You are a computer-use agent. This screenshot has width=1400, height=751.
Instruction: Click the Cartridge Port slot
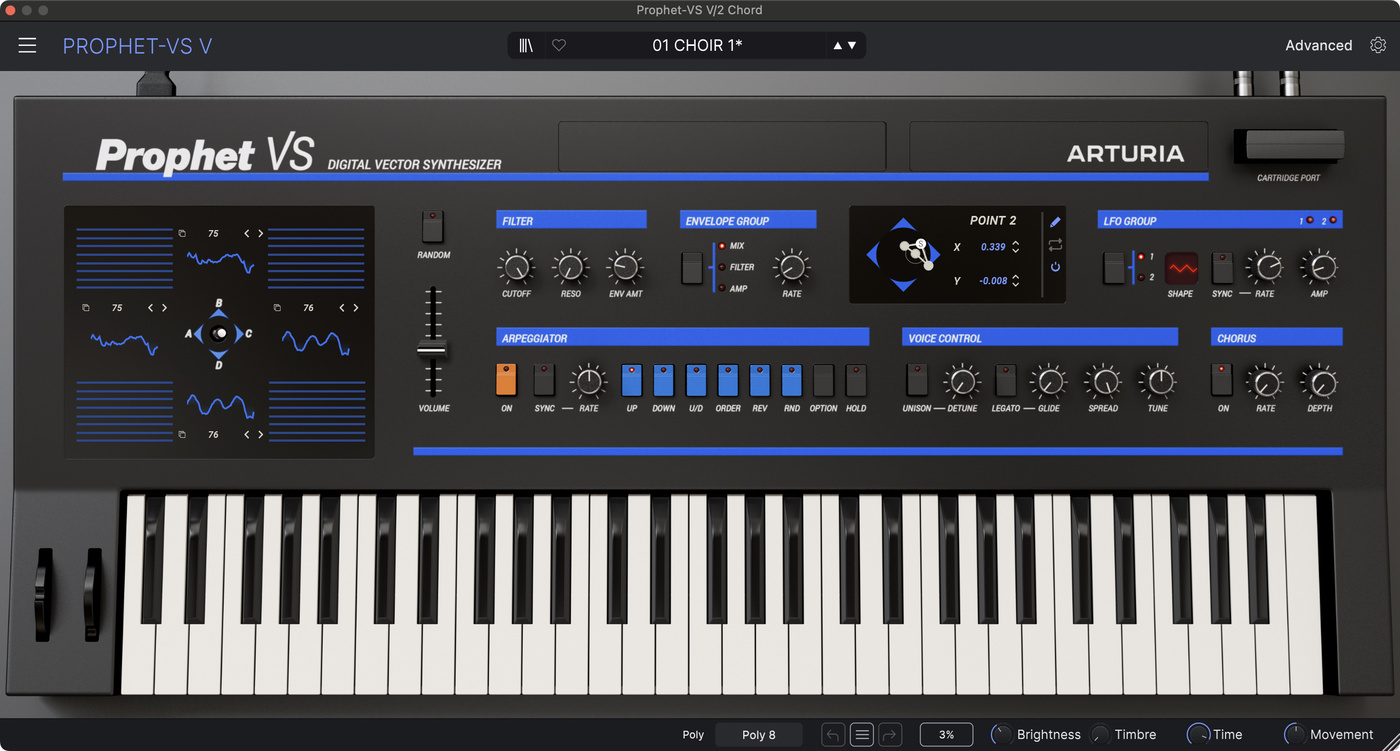tap(1289, 146)
